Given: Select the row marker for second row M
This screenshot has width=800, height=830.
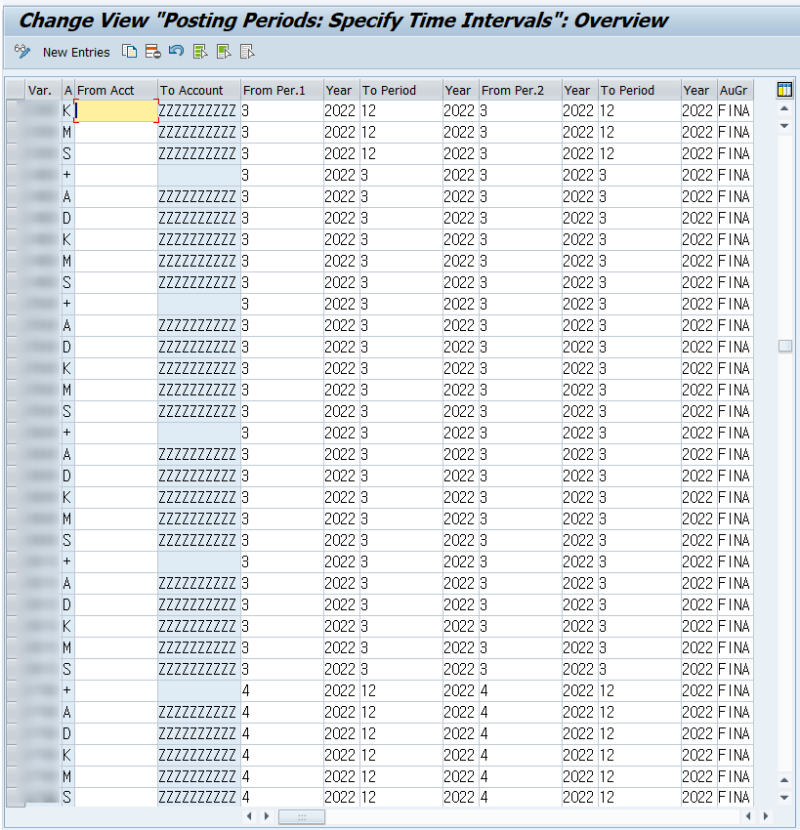Looking at the screenshot, I should (x=15, y=132).
